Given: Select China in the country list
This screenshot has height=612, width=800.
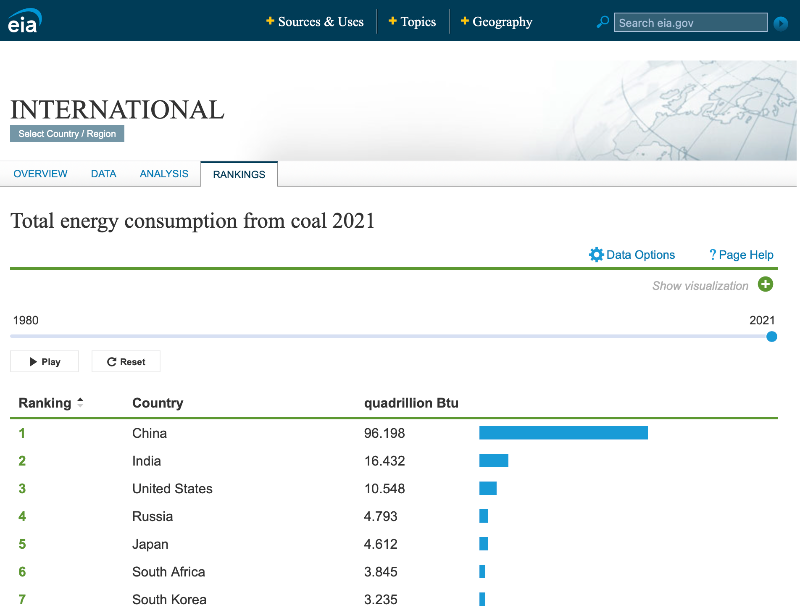Looking at the screenshot, I should click(x=149, y=433).
